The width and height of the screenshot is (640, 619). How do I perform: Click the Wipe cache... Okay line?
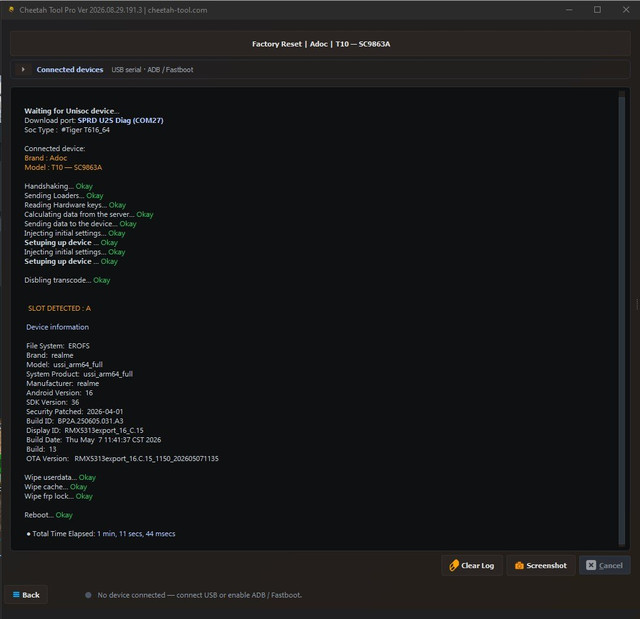point(56,486)
